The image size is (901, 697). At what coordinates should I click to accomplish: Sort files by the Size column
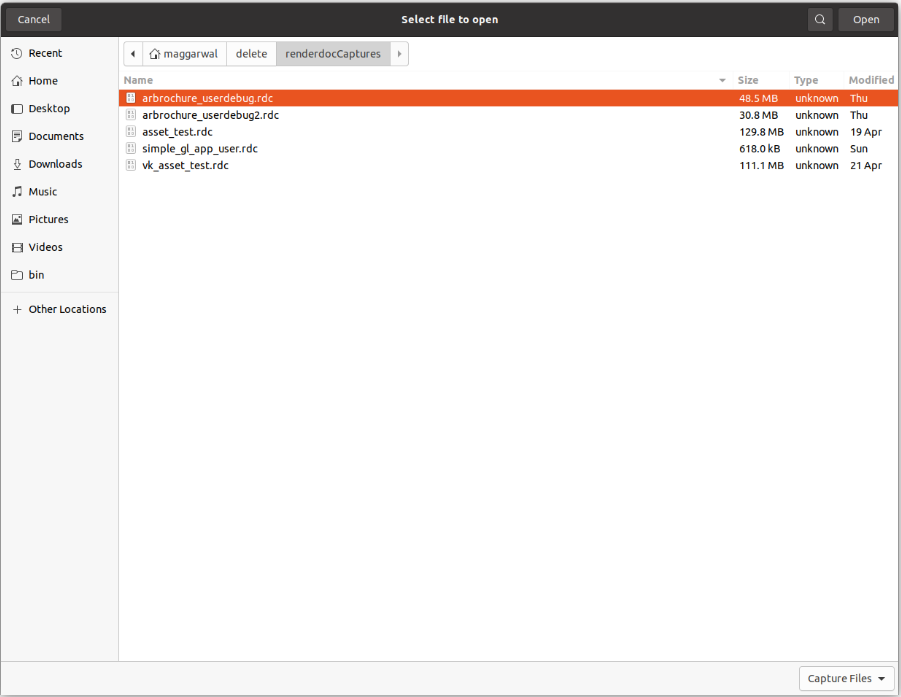point(748,80)
